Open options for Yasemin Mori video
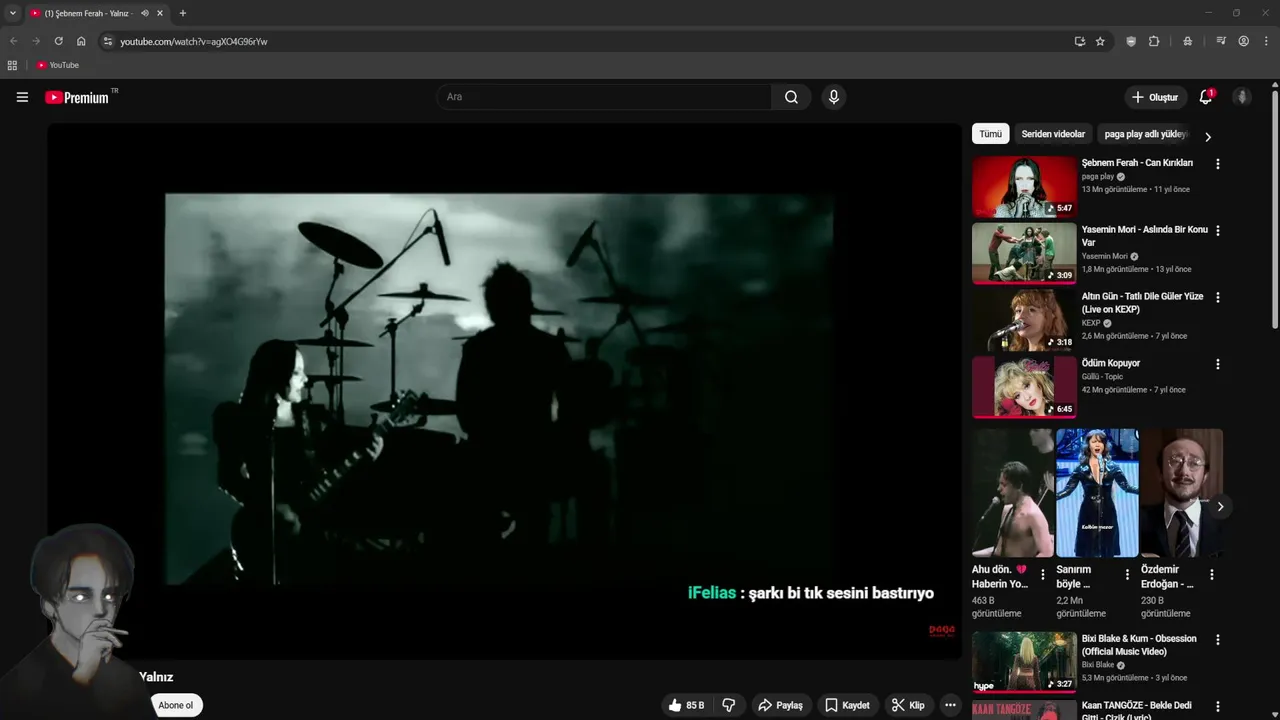 [1217, 231]
